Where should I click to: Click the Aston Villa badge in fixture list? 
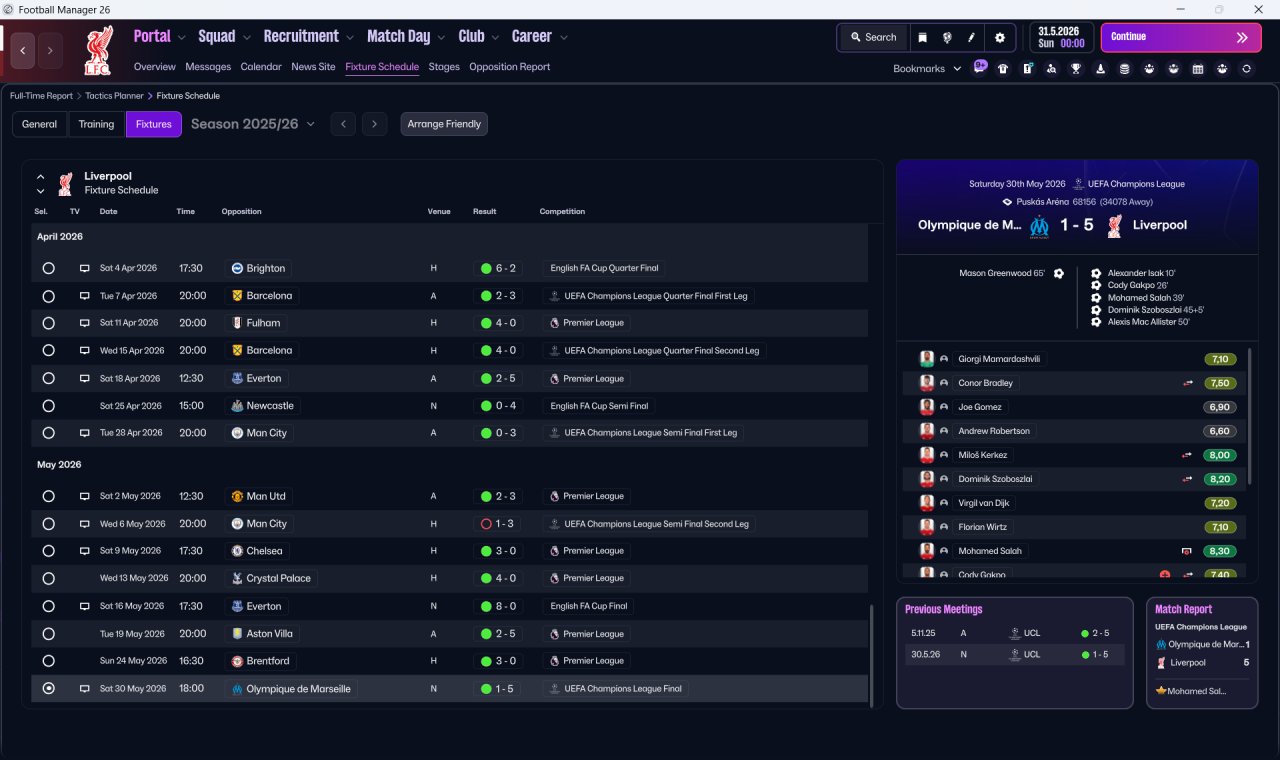[x=237, y=634]
